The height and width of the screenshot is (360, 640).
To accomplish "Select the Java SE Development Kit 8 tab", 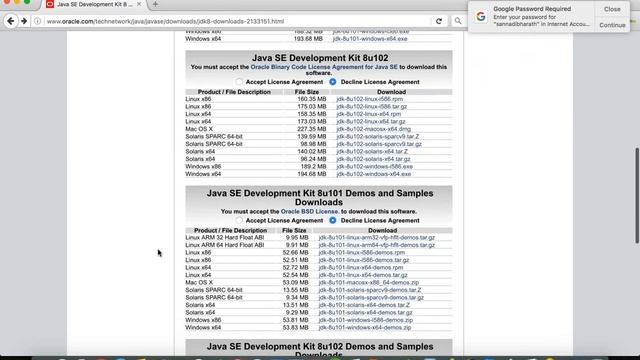I will click(94, 4).
